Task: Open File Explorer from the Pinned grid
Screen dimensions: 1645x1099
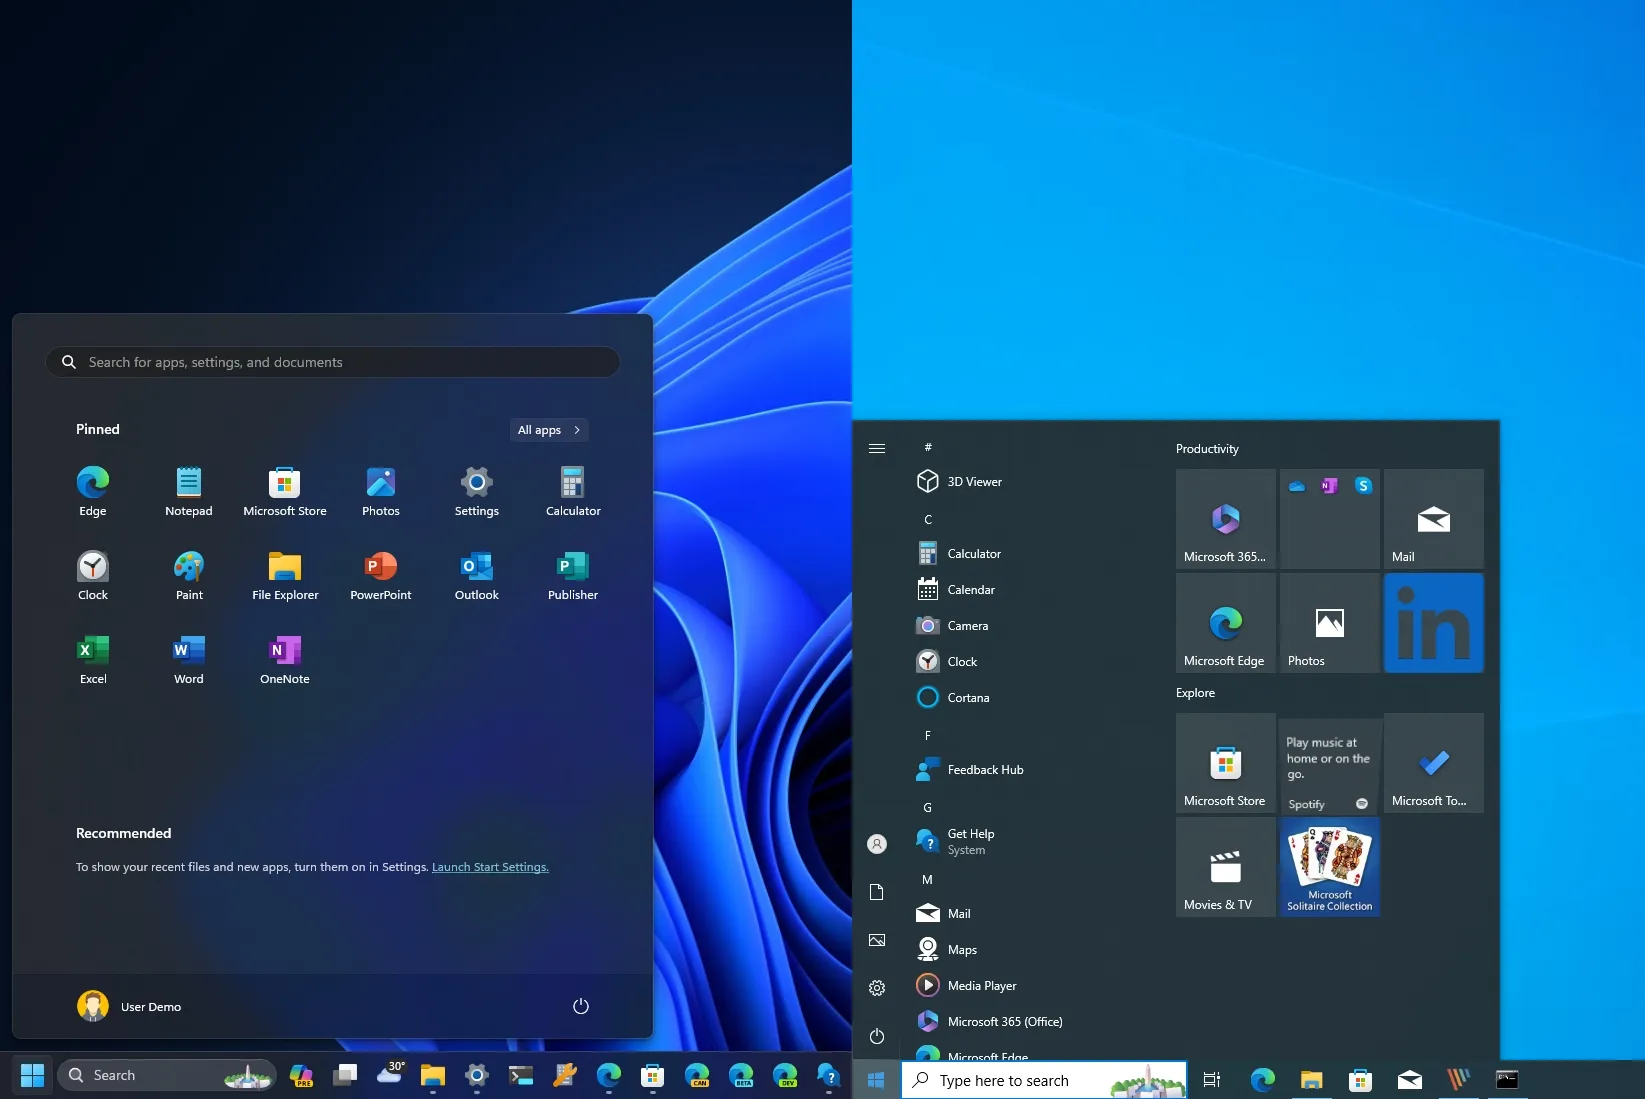Action: pyautogui.click(x=285, y=575)
